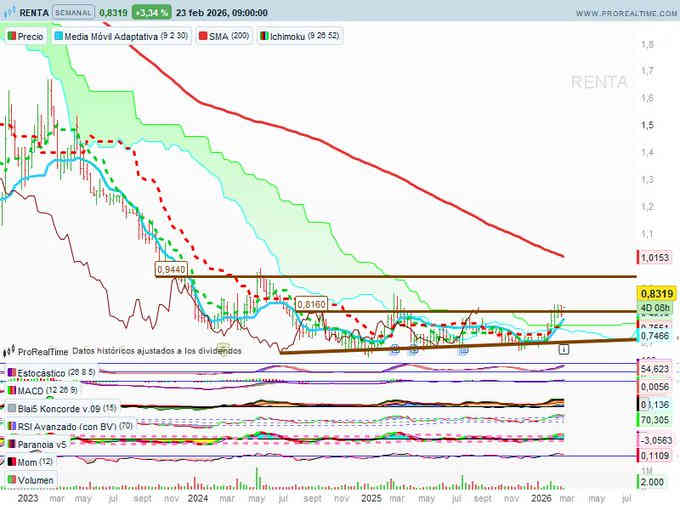Click the Mom (12) indicator icon

click(11, 462)
